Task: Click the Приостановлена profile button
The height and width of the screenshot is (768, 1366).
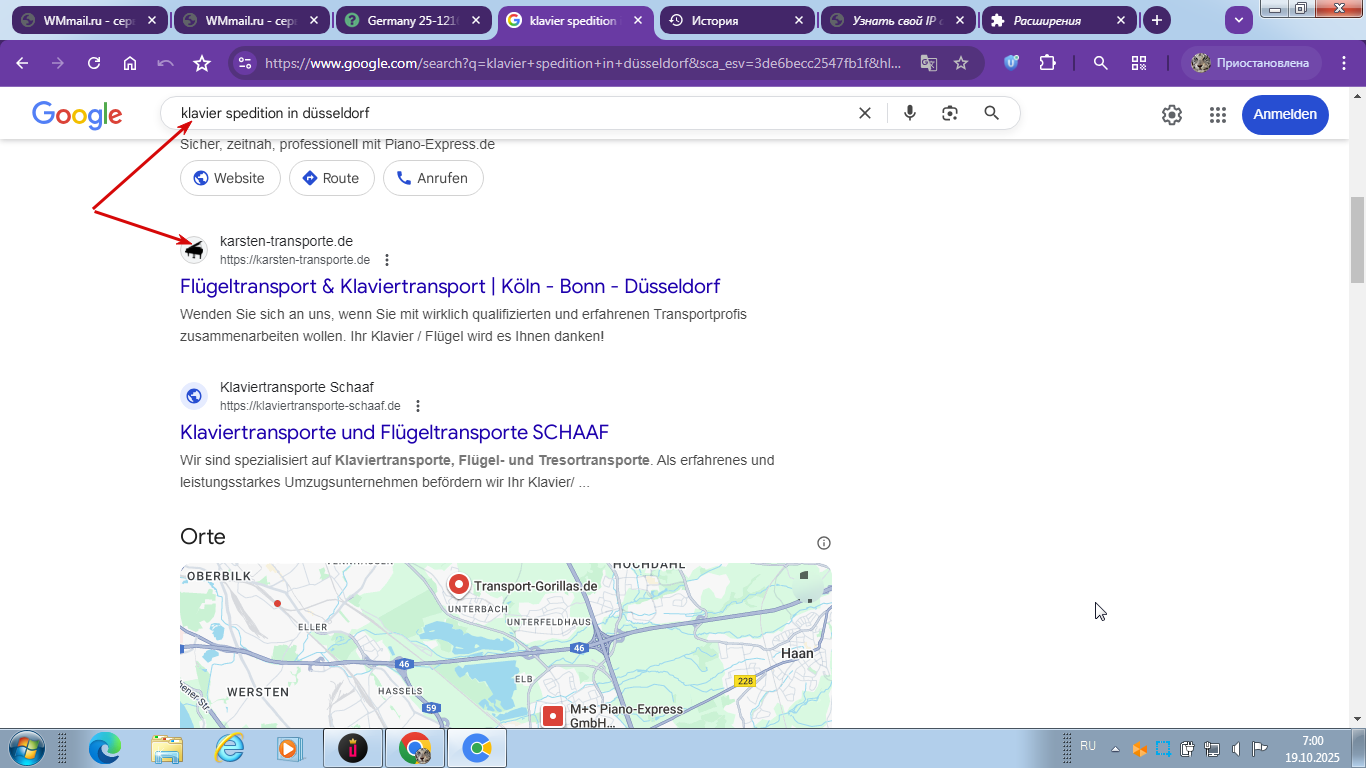Action: click(1251, 63)
